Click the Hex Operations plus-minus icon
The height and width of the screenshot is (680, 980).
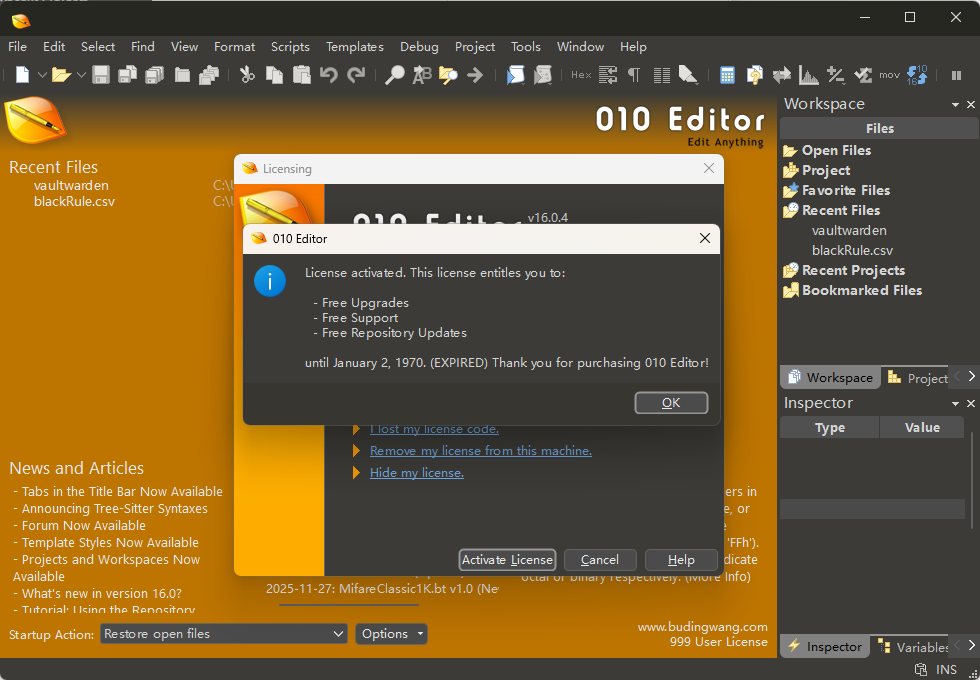(836, 75)
